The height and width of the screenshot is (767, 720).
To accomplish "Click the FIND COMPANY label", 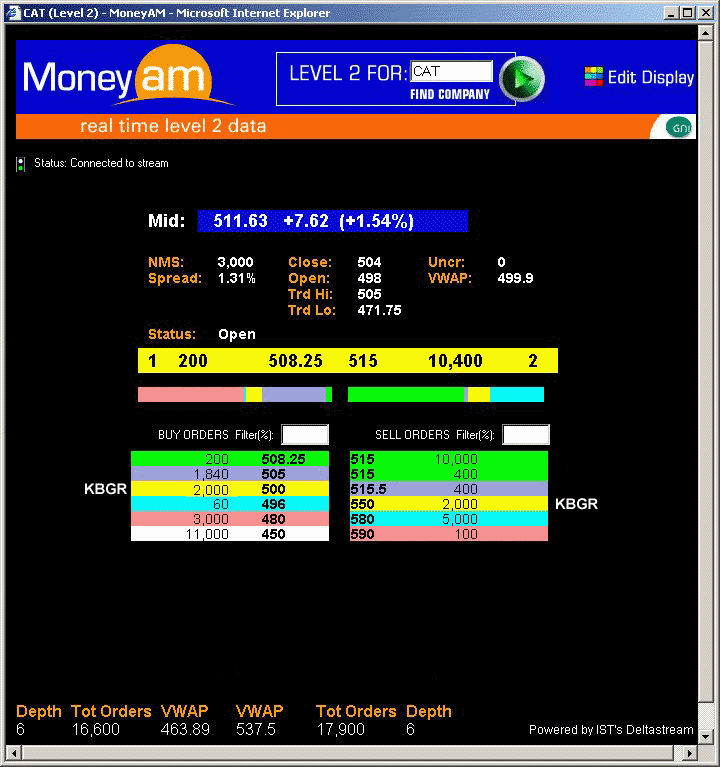I will tap(450, 94).
